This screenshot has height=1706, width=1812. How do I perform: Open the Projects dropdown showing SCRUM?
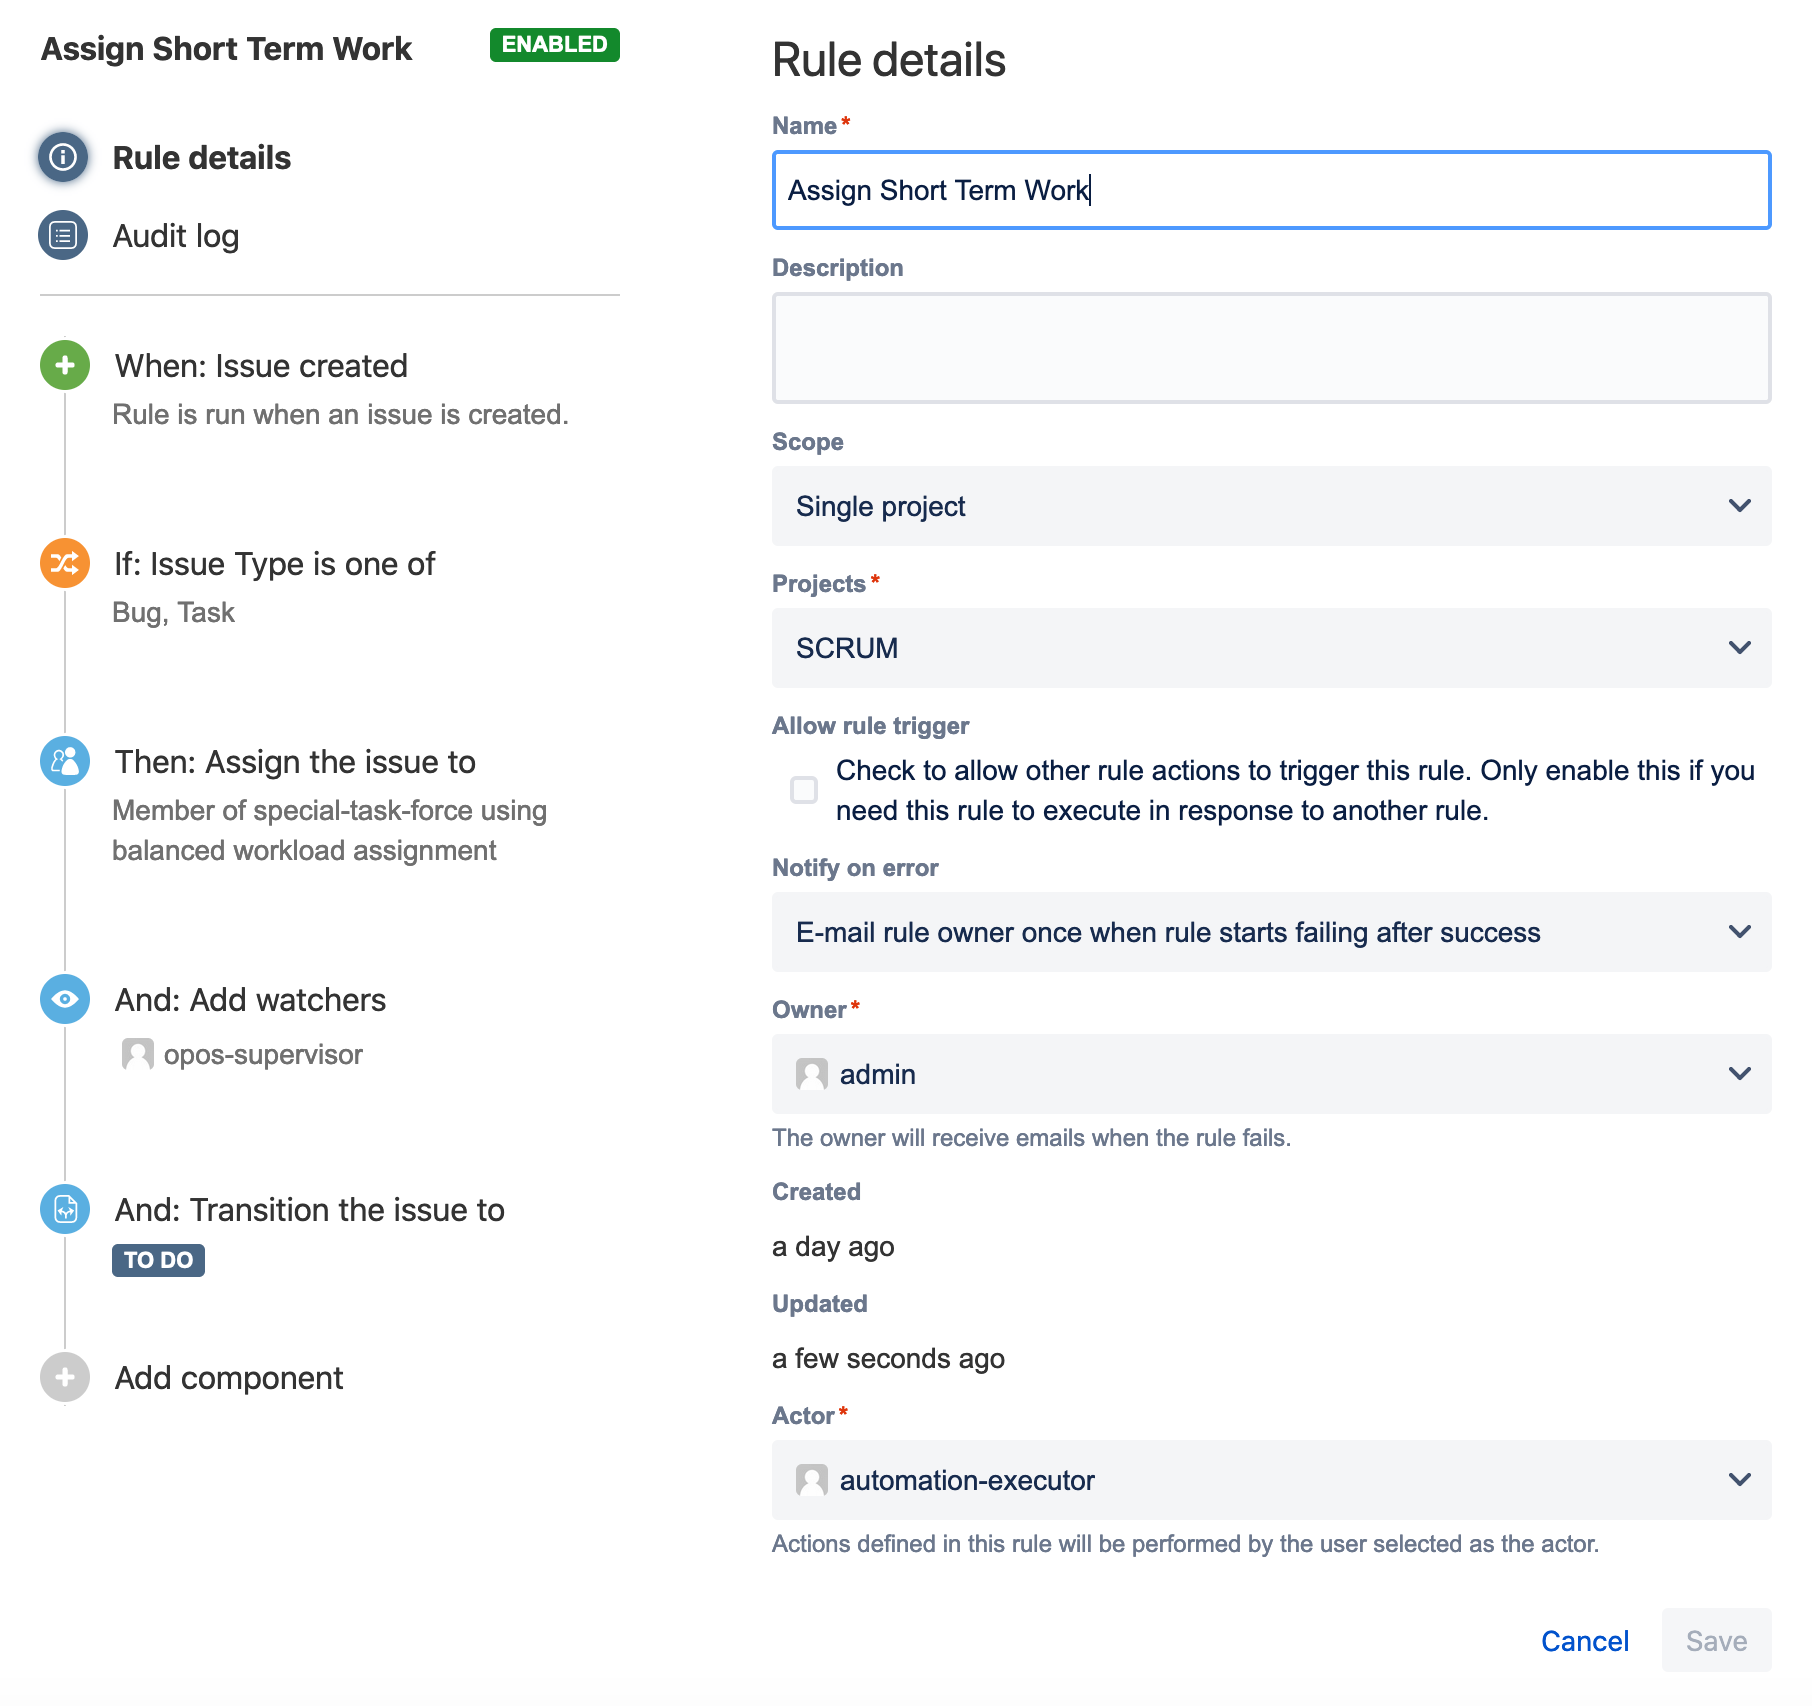(x=1270, y=648)
